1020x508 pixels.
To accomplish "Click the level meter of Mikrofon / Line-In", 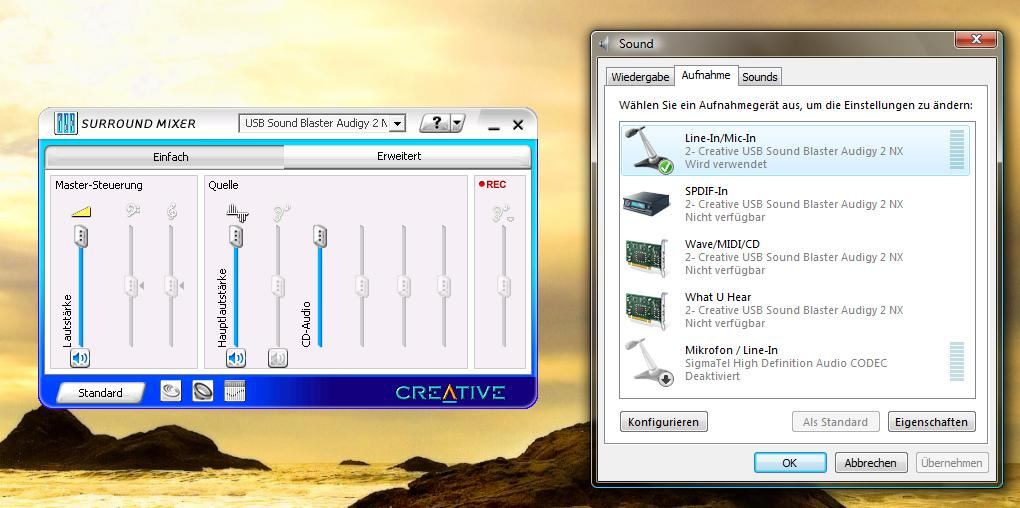I will [957, 362].
